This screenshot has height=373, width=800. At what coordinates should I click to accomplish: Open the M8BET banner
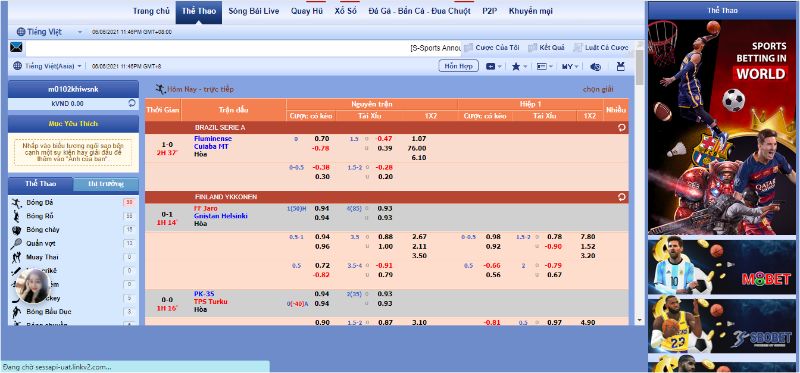point(722,266)
